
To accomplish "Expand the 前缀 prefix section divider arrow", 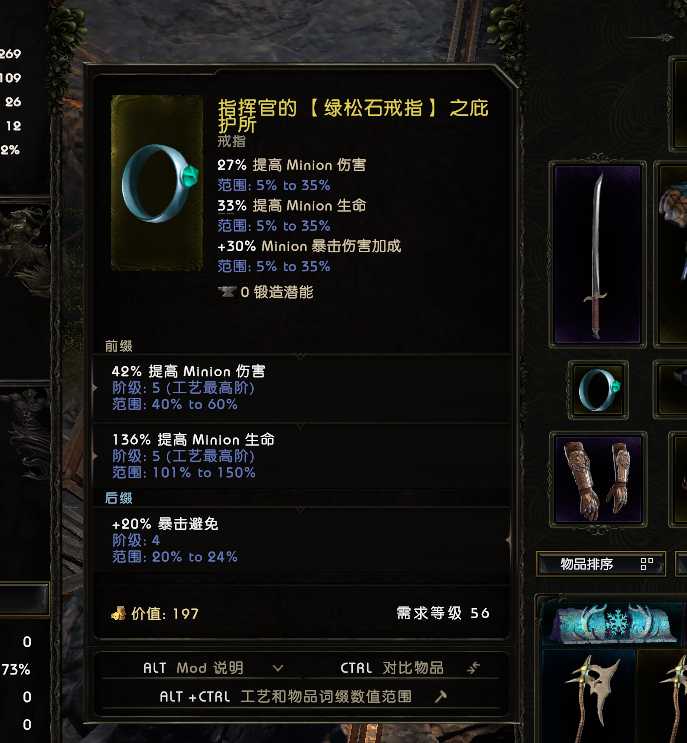I will point(300,355).
